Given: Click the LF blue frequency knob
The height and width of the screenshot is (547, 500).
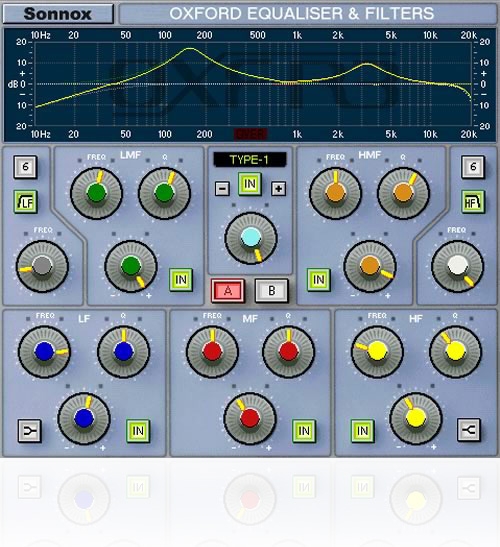Looking at the screenshot, I should pos(44,352).
